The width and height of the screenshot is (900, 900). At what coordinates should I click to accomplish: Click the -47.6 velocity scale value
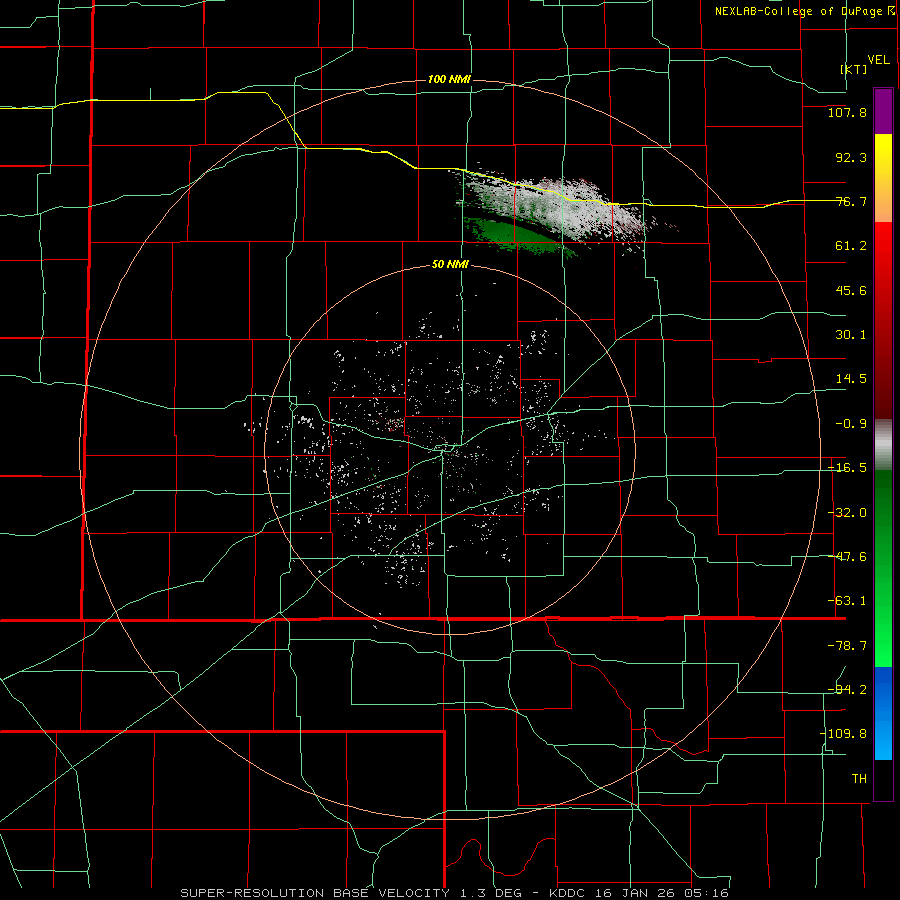847,557
